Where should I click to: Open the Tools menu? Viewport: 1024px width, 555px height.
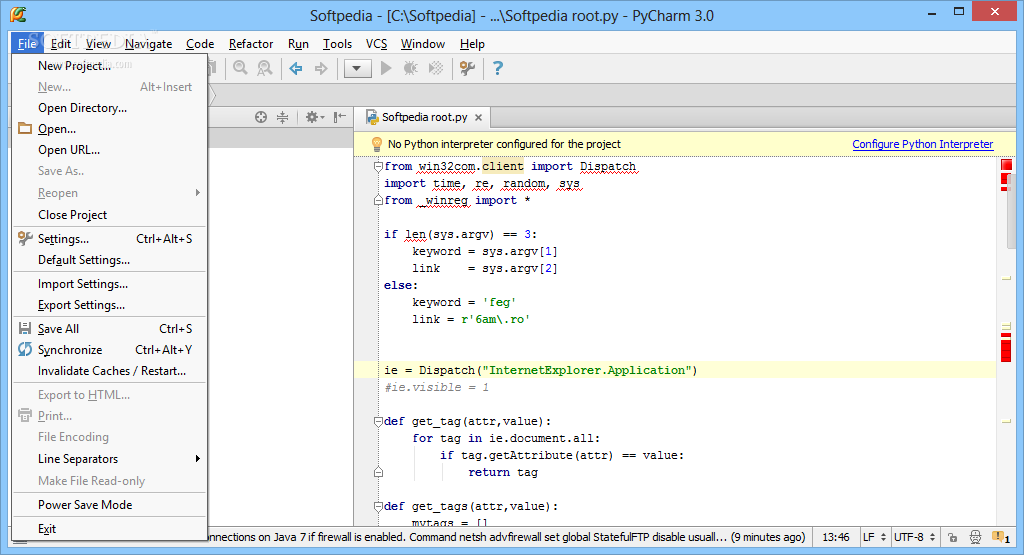[x=337, y=44]
